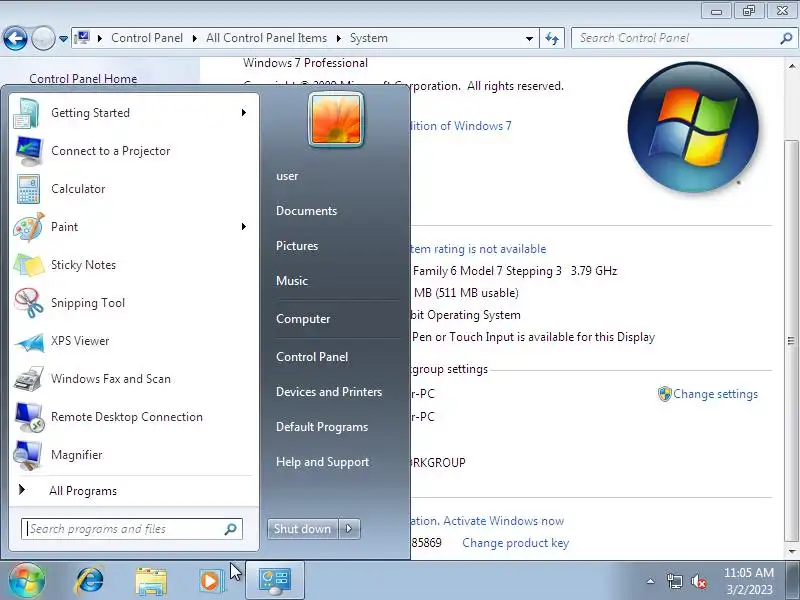800x600 pixels.
Task: Show hidden tray icons arrow
Action: (x=651, y=581)
